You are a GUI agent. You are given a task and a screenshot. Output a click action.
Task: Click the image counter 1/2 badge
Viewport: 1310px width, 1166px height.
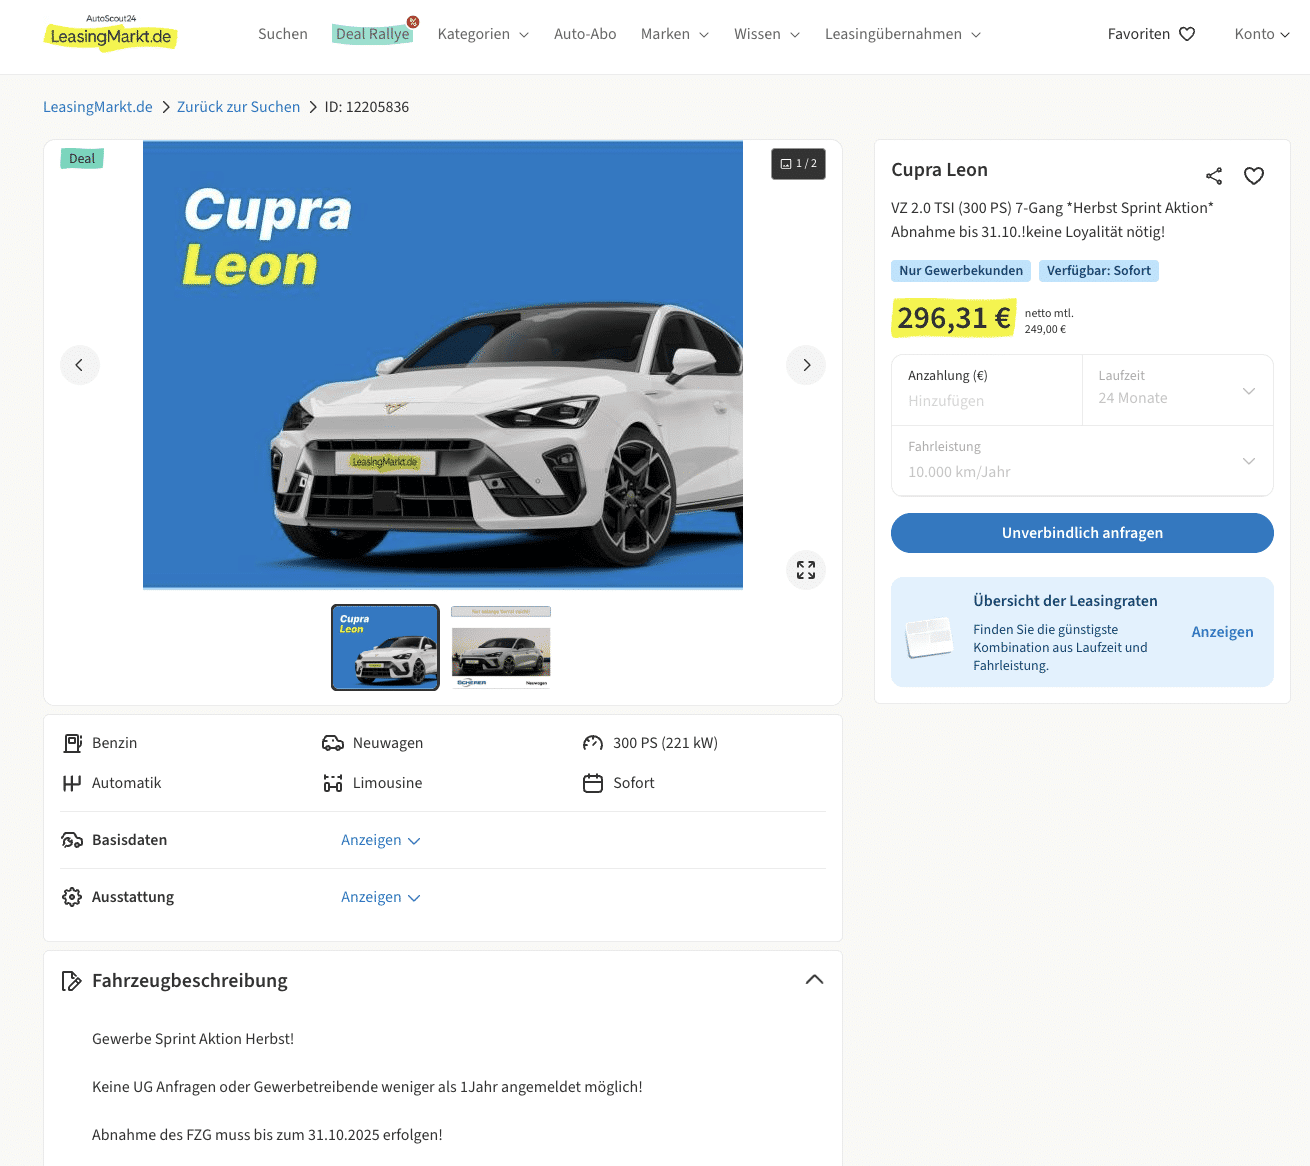coord(798,164)
